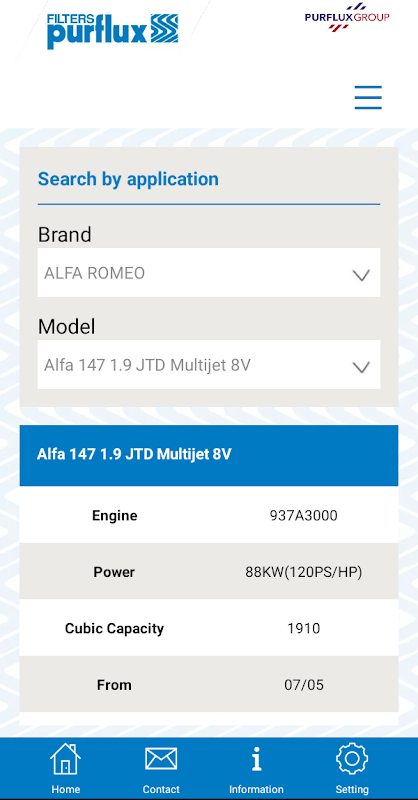Tap the Home house icon

(x=66, y=759)
